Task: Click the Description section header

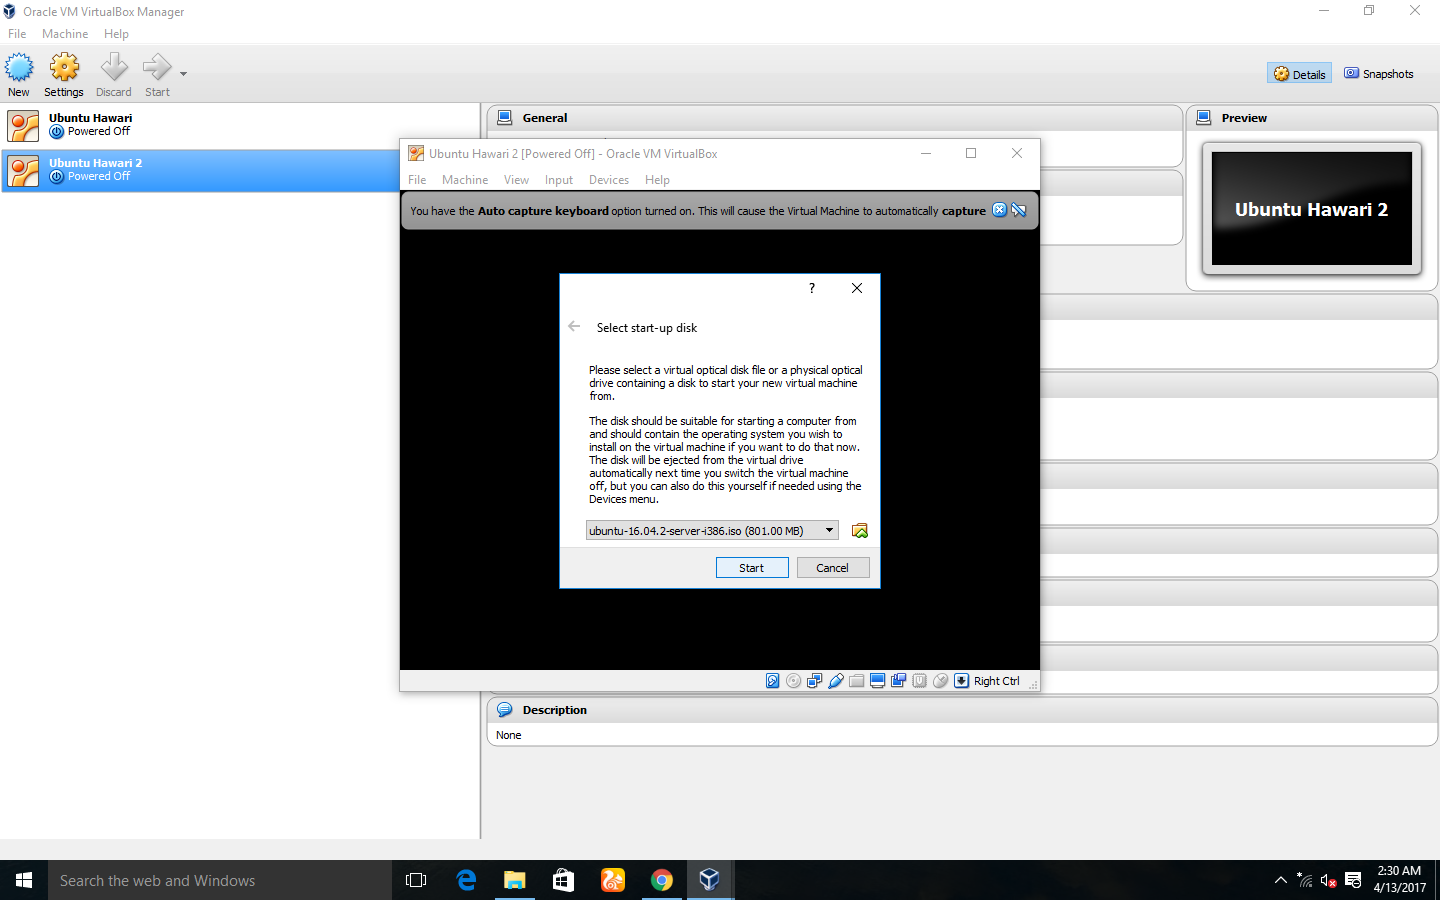Action: [x=962, y=710]
